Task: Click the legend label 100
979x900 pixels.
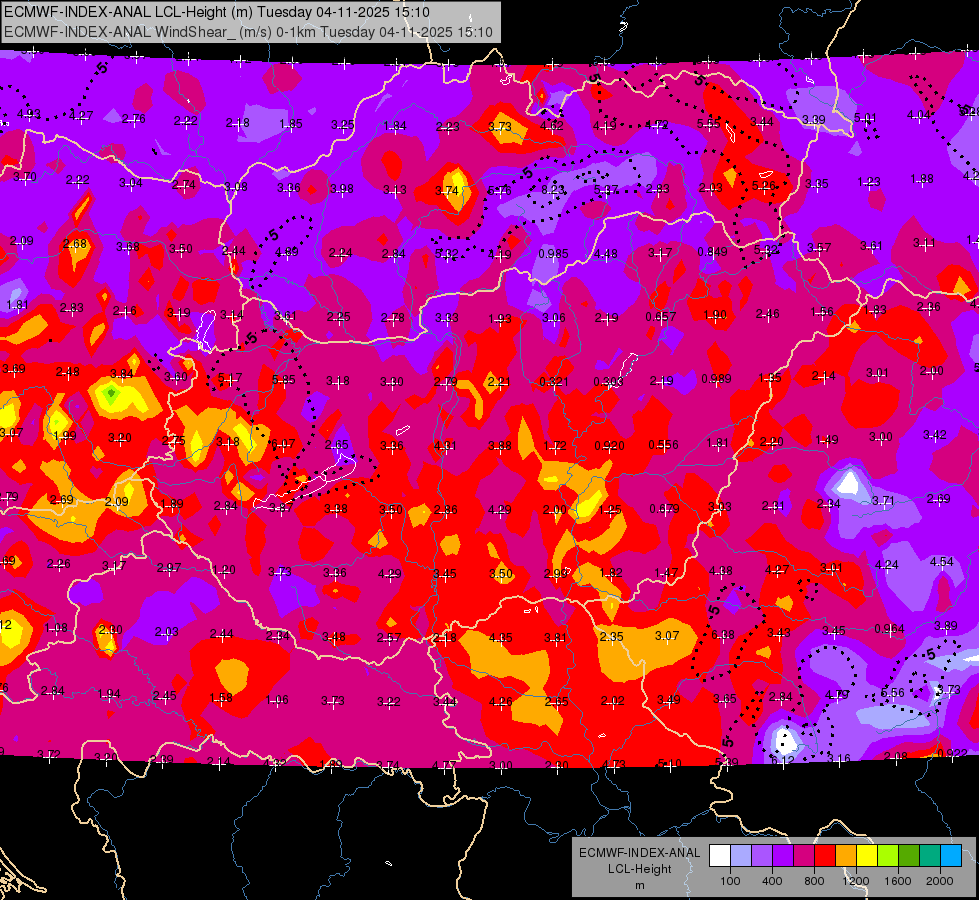Action: 730,881
